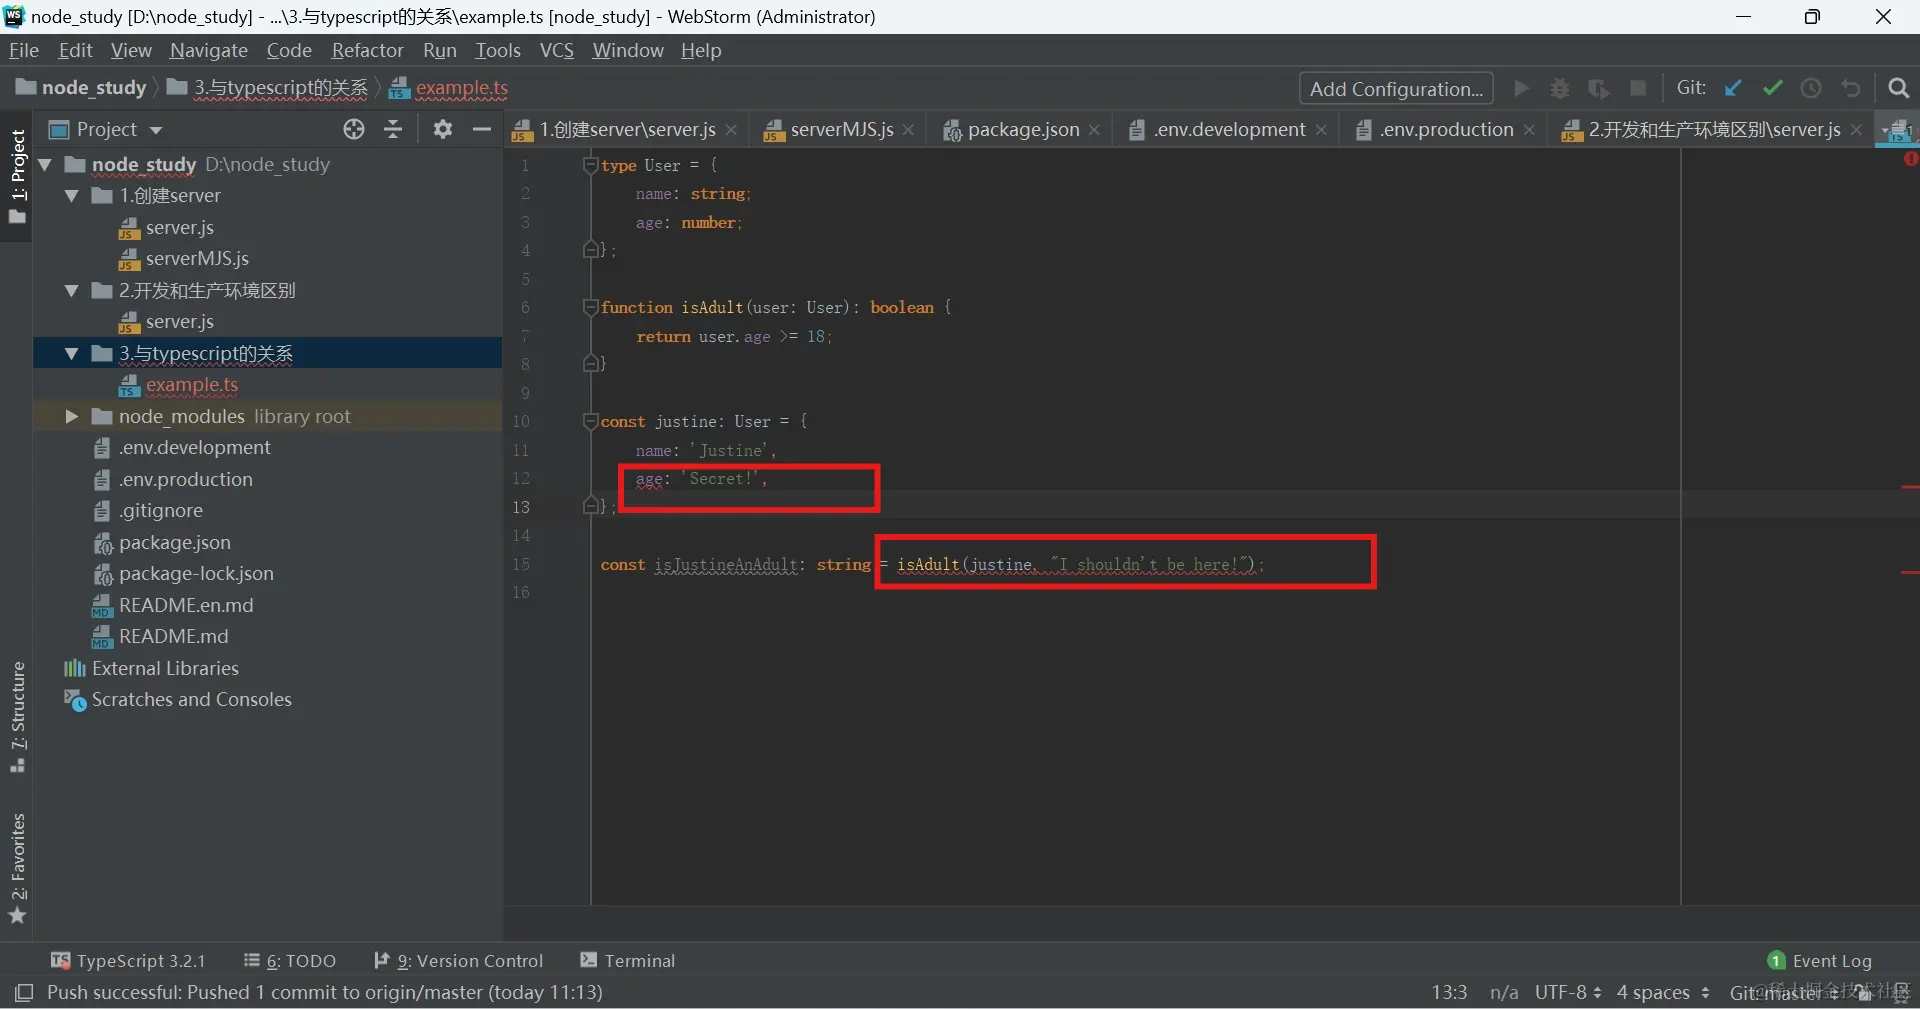Open the TypeScript 3.2.1 tool window
The image size is (1920, 1009).
coord(128,961)
